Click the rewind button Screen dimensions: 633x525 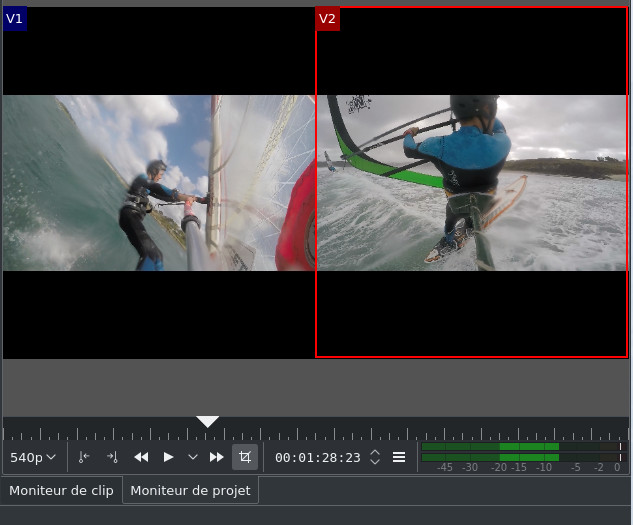141,457
